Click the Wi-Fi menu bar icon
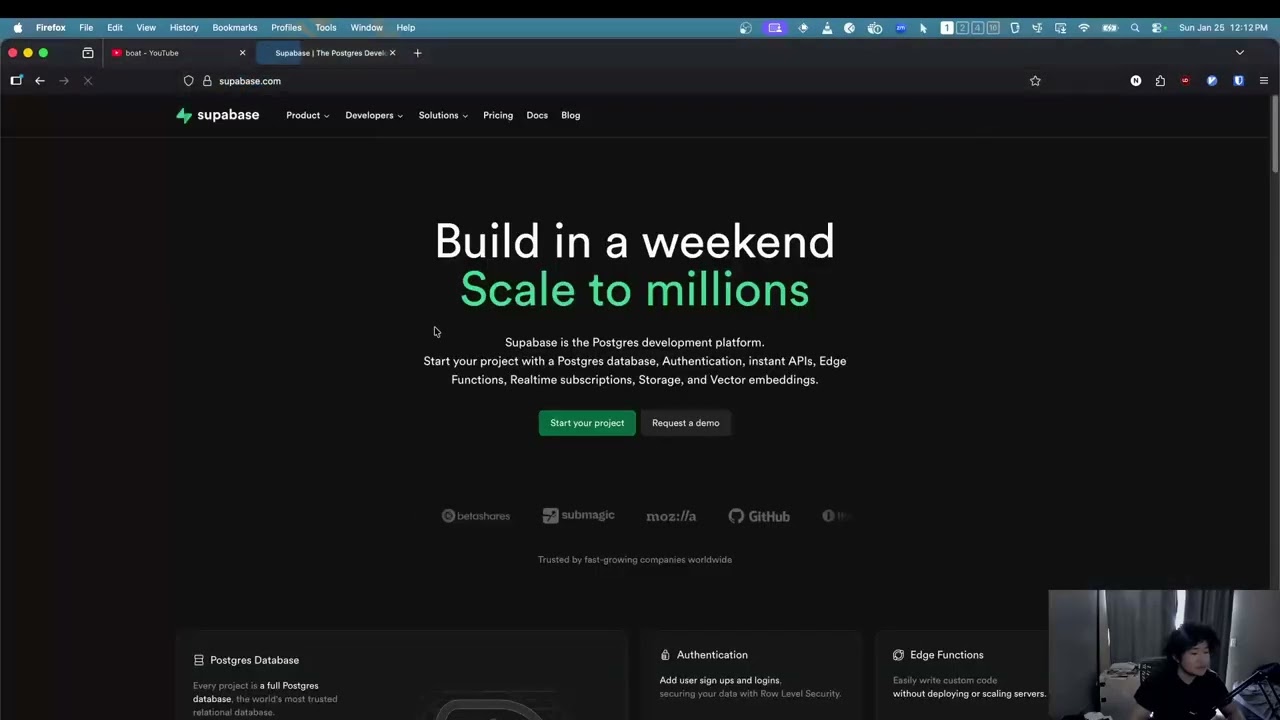This screenshot has height=720, width=1280. (1084, 28)
